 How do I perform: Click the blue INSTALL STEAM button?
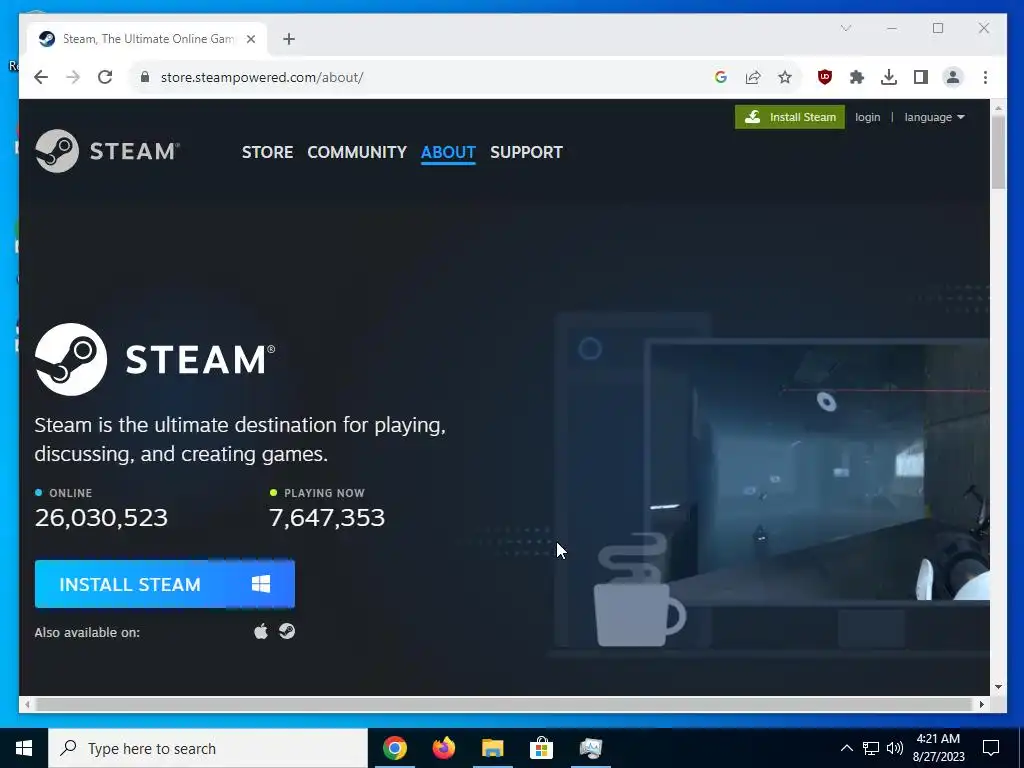tap(165, 584)
